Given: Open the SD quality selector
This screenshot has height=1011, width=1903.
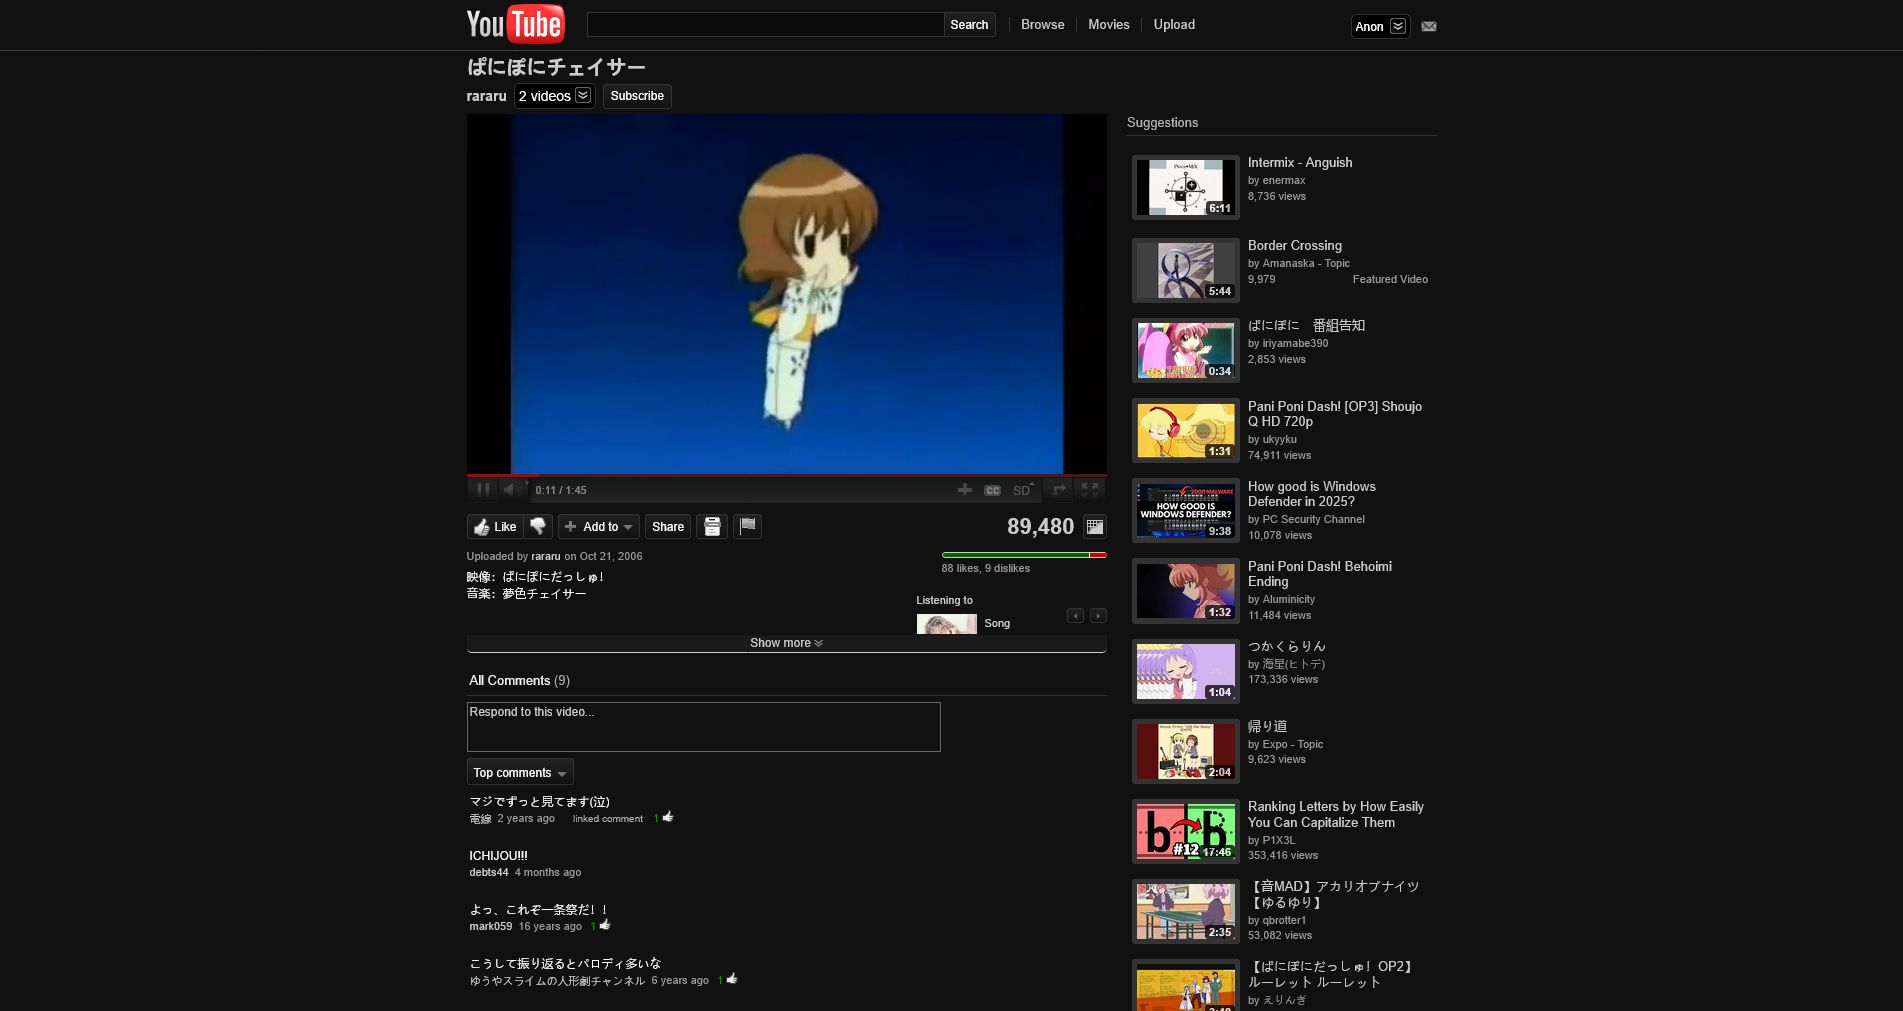Looking at the screenshot, I should (x=1023, y=490).
